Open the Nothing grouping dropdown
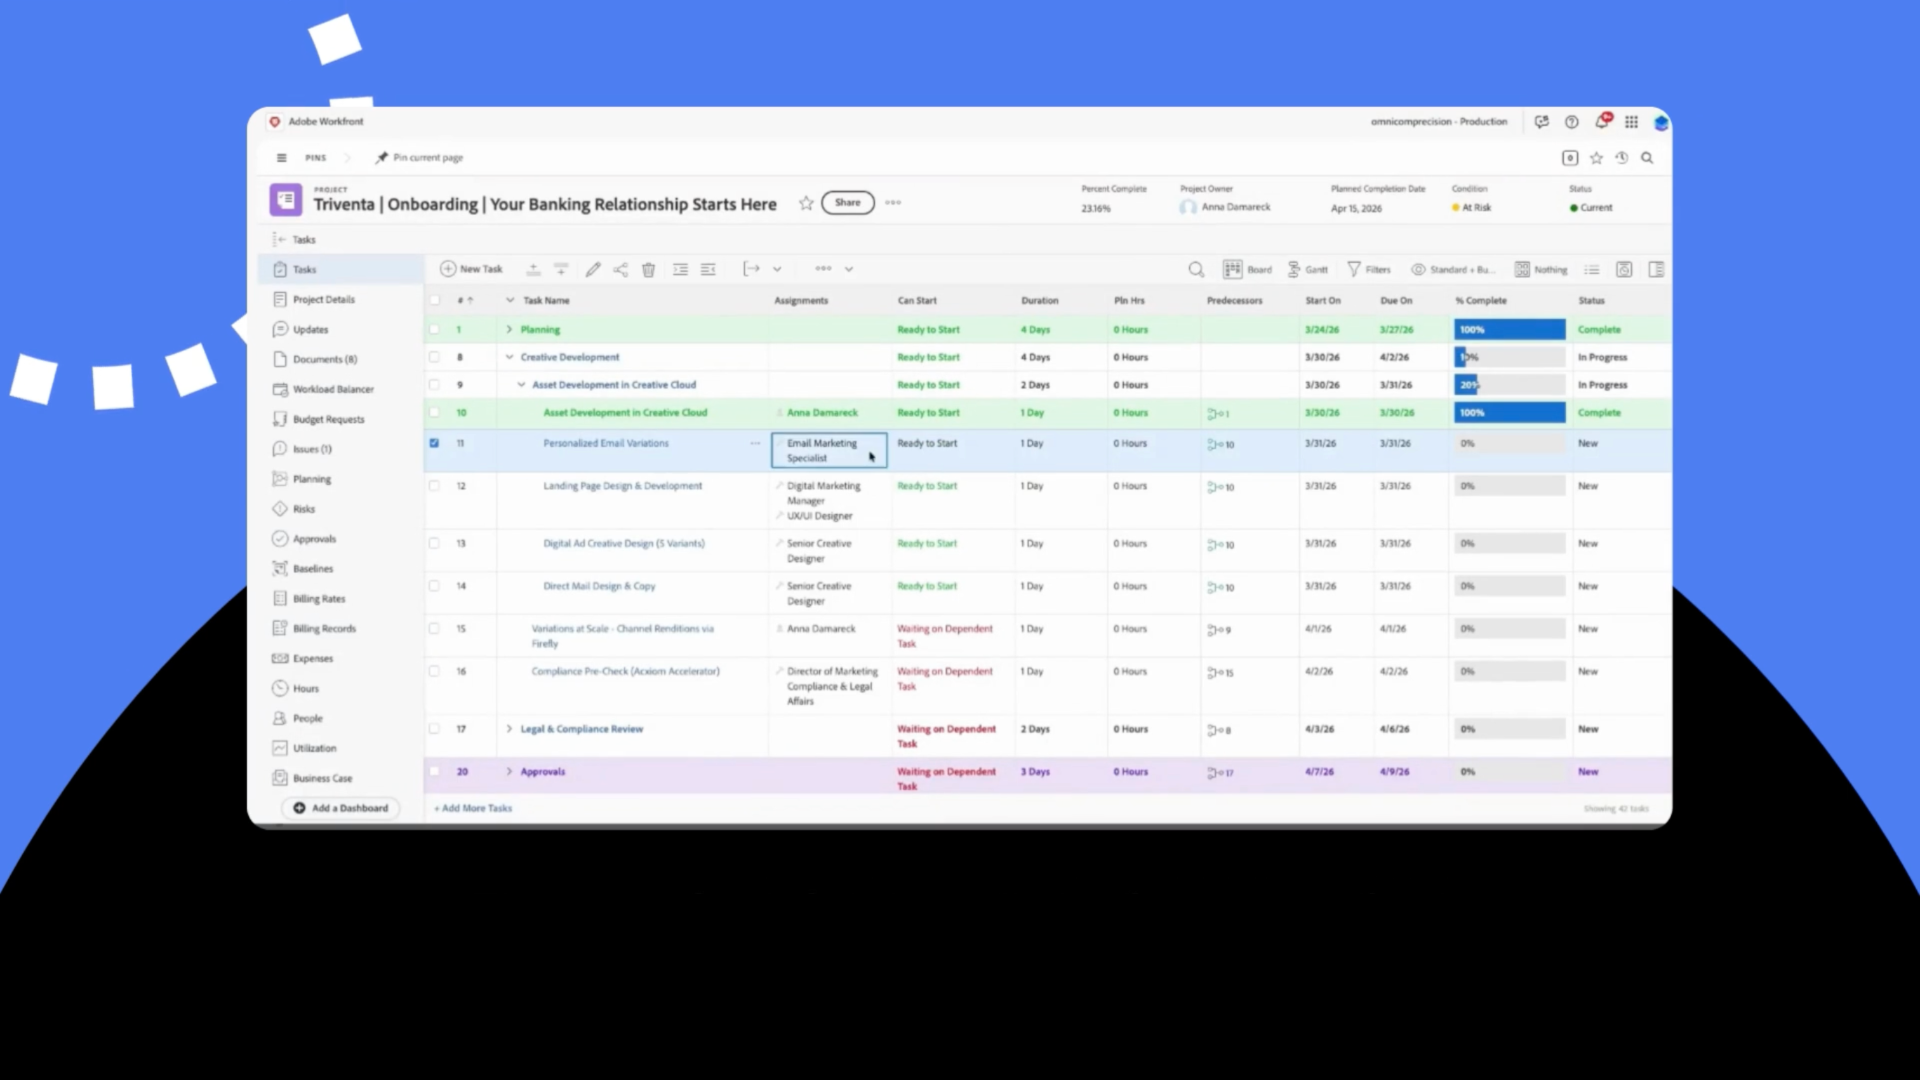The height and width of the screenshot is (1080, 1920). (1541, 269)
